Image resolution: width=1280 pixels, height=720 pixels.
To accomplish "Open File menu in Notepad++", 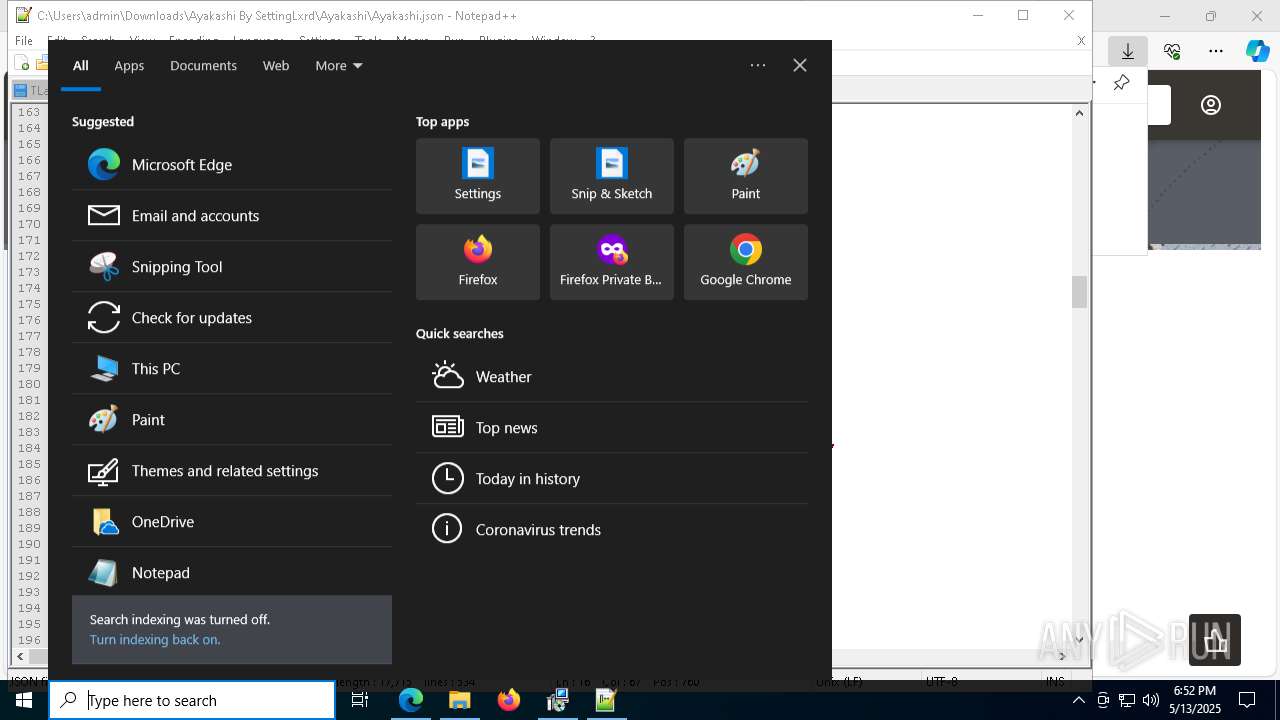I will pyautogui.click(x=24, y=40).
